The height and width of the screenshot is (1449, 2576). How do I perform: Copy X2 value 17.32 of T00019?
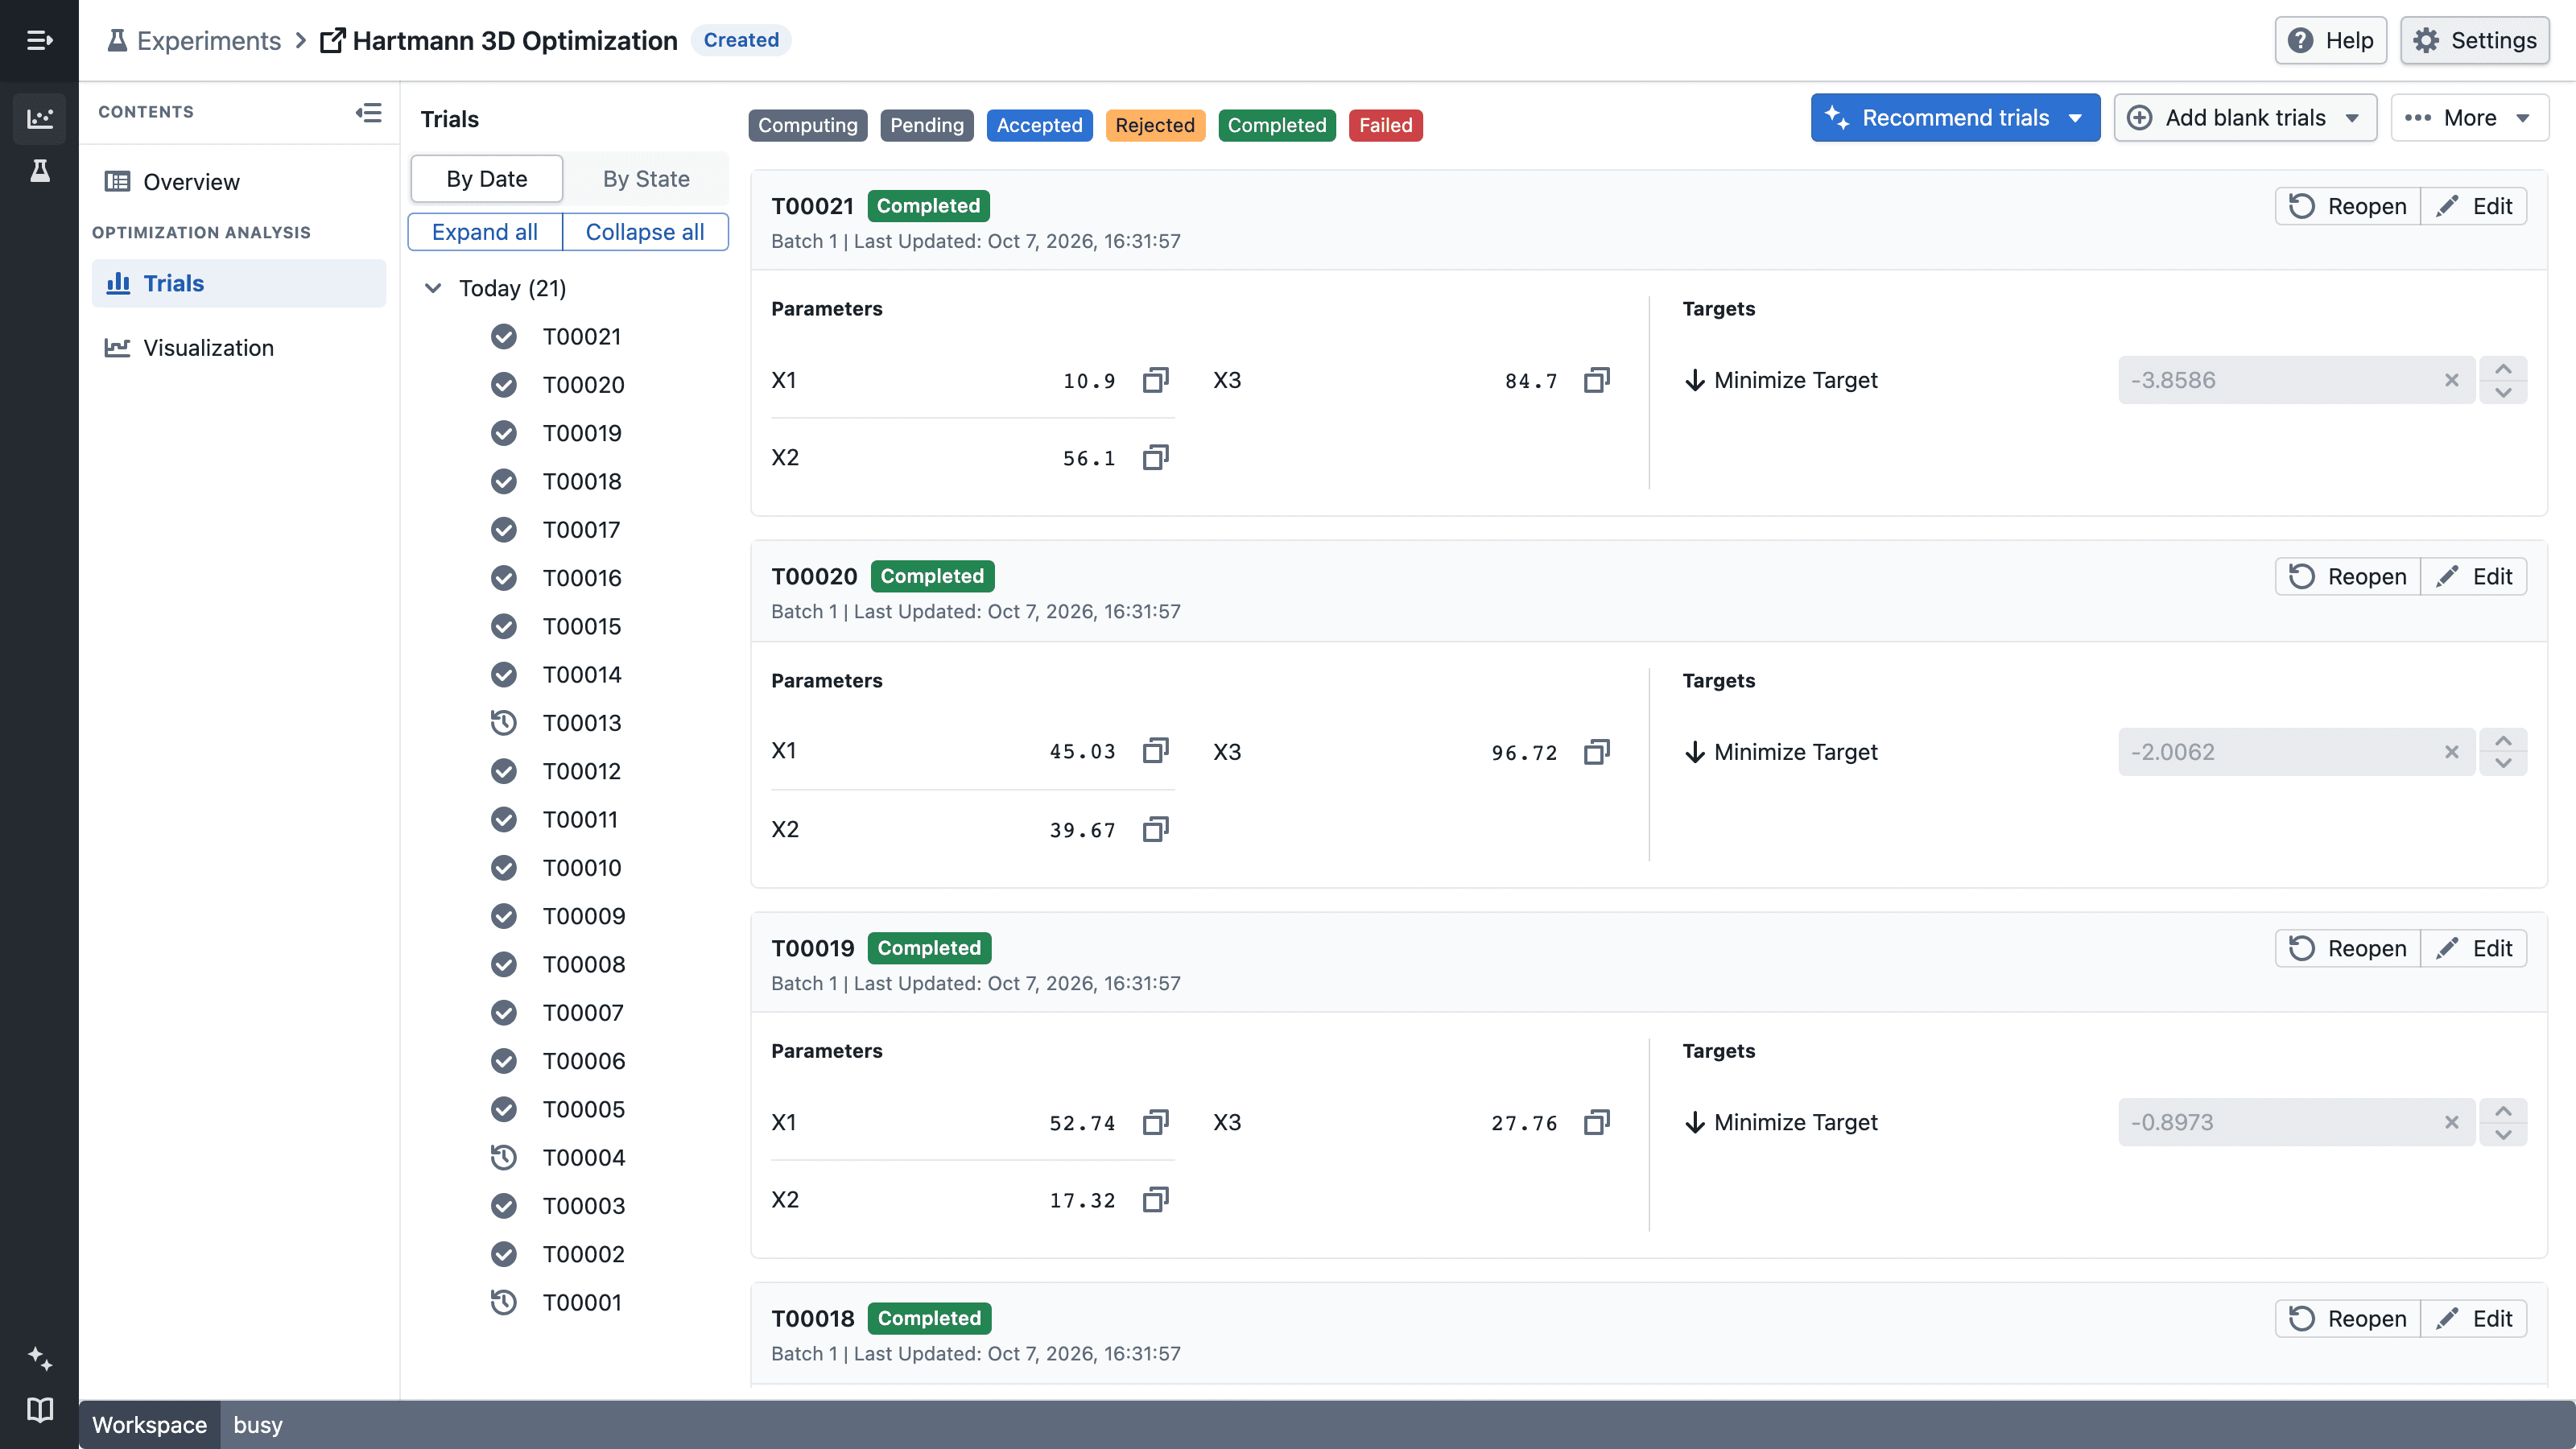click(x=1155, y=1199)
